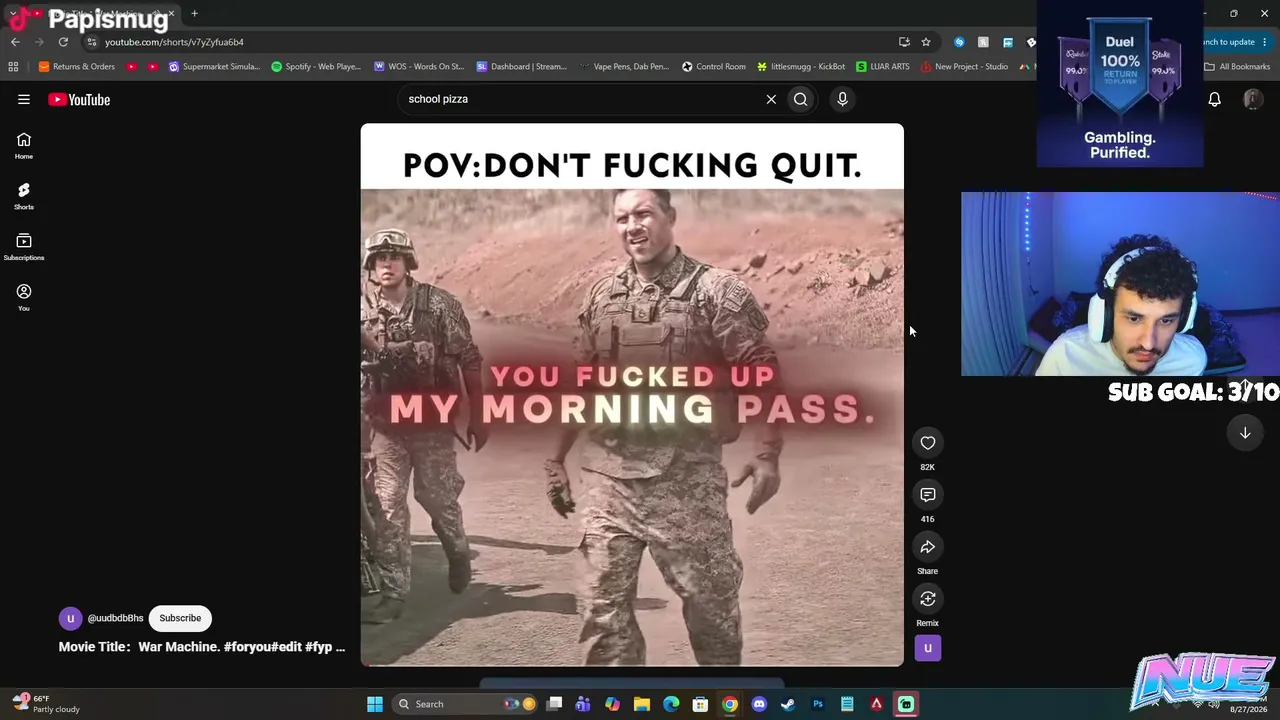
Task: Open the 'Spotify - Web Playe...' bookmark
Action: [x=316, y=67]
